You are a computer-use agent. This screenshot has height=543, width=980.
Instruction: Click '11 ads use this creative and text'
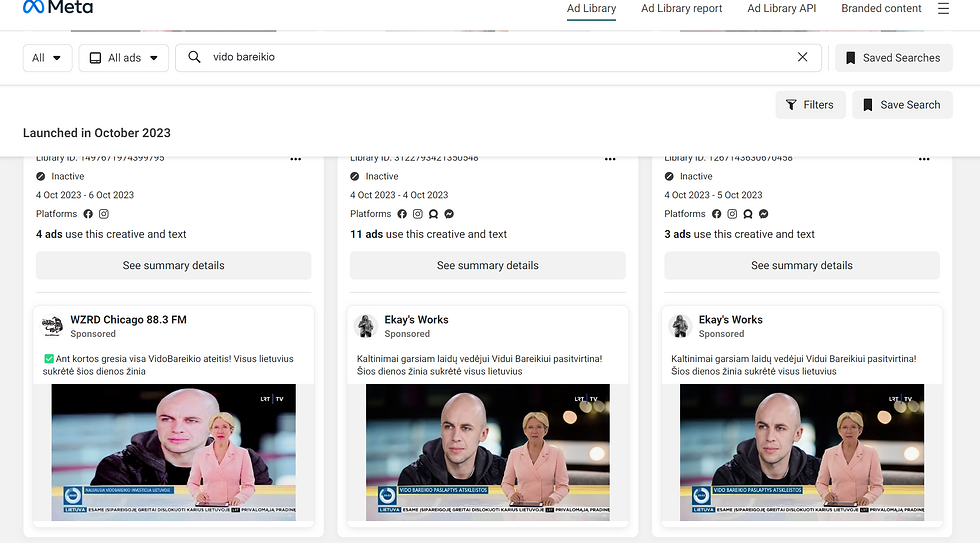[x=428, y=234]
